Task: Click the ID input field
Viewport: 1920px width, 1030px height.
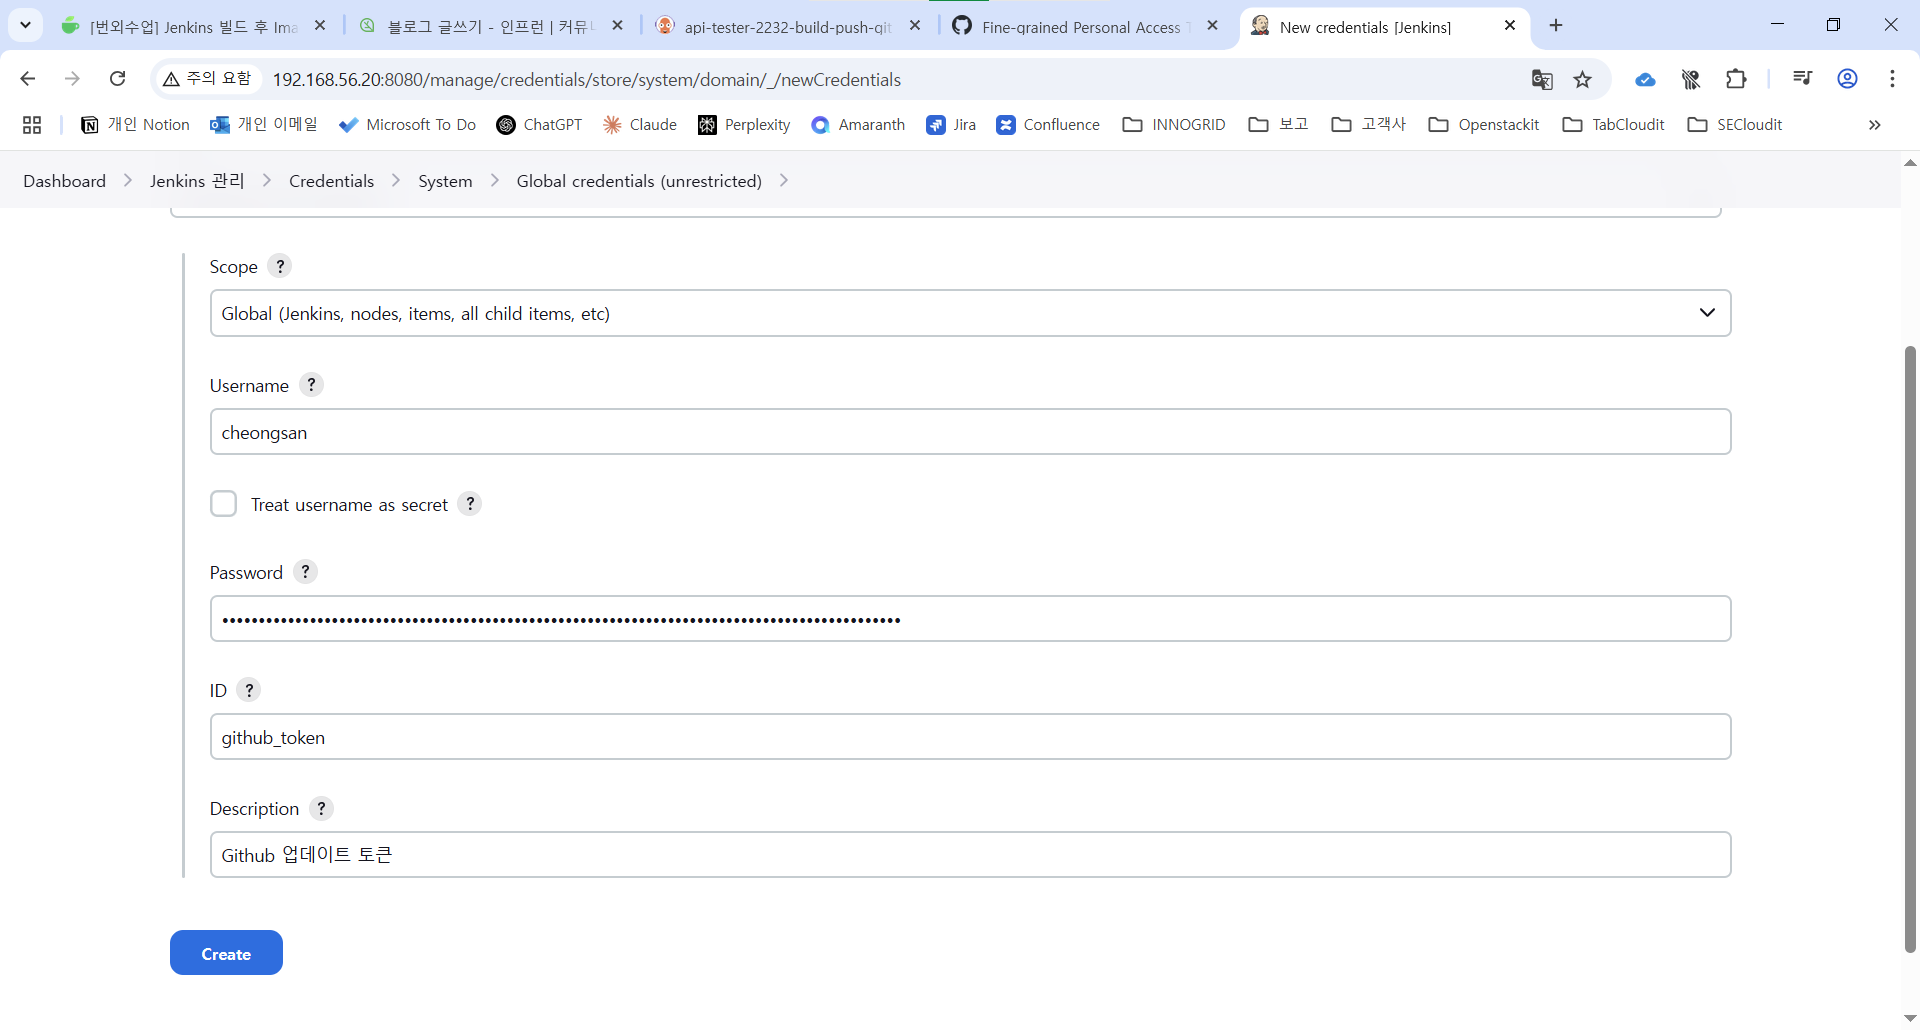Action: click(970, 737)
